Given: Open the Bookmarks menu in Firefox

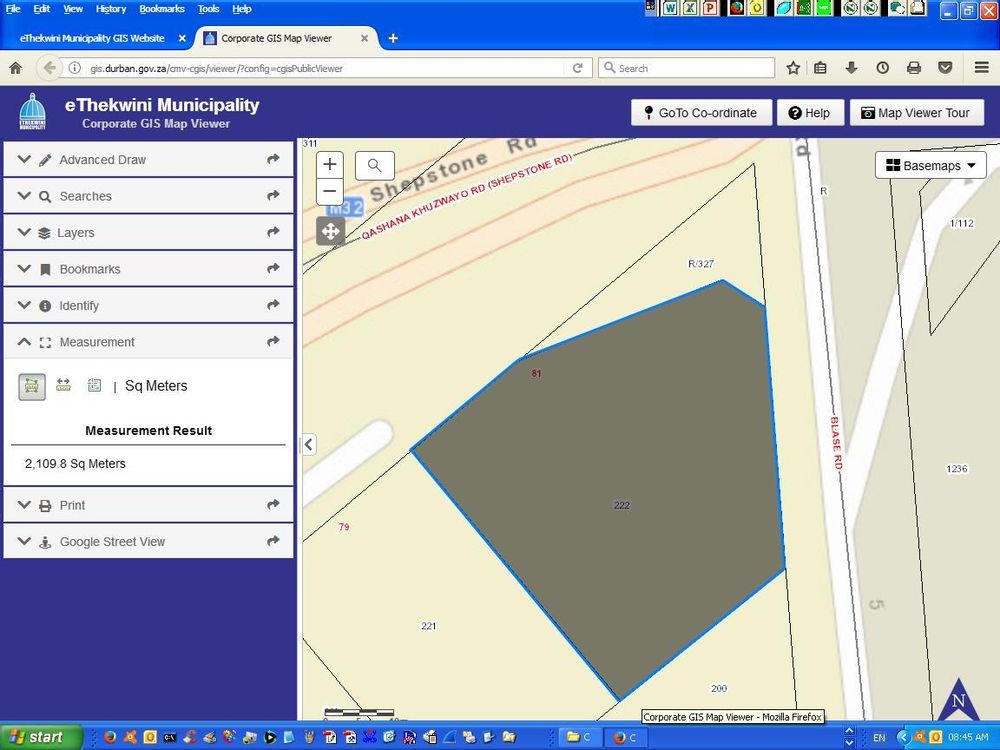Looking at the screenshot, I should pyautogui.click(x=161, y=9).
